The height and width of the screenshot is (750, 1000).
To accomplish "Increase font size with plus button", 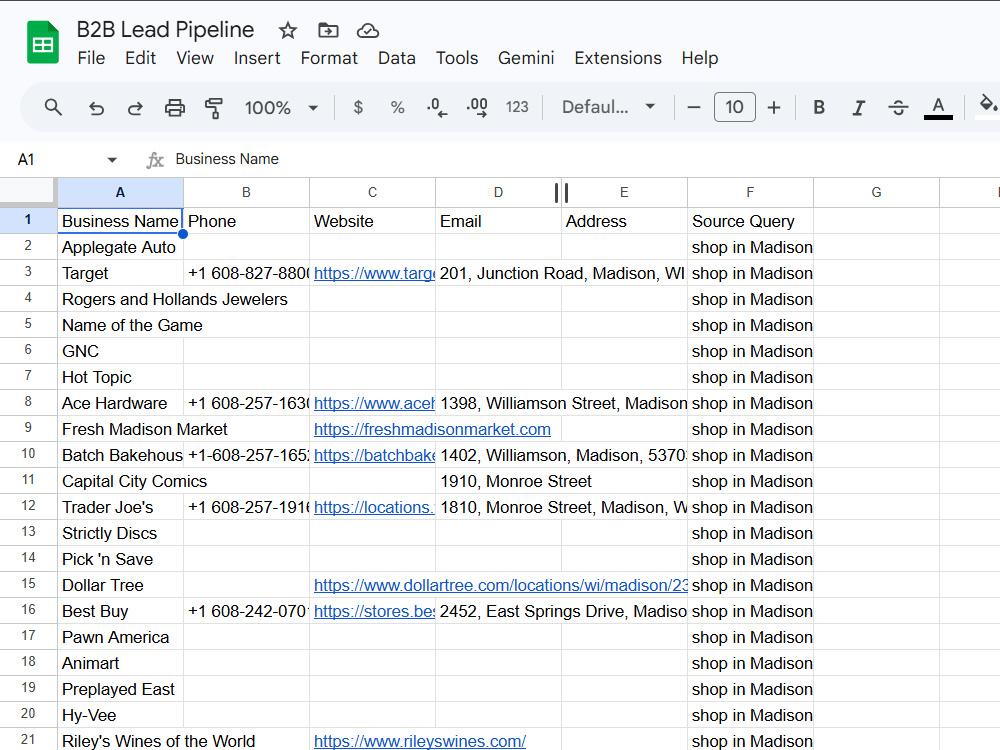I will [774, 107].
